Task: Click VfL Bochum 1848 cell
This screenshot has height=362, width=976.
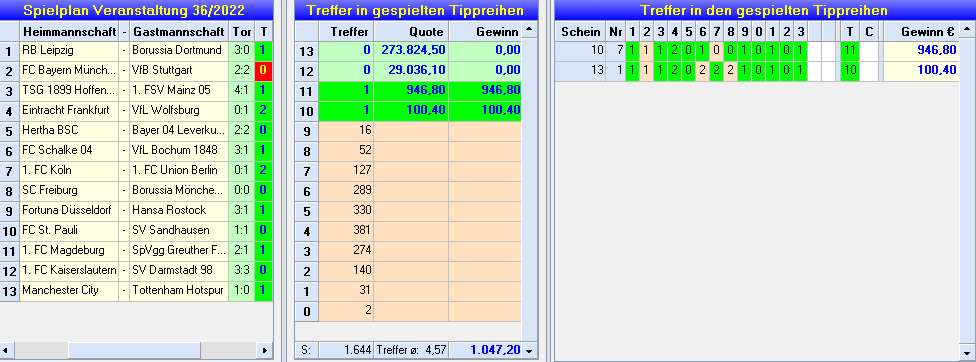Action: 179,151
